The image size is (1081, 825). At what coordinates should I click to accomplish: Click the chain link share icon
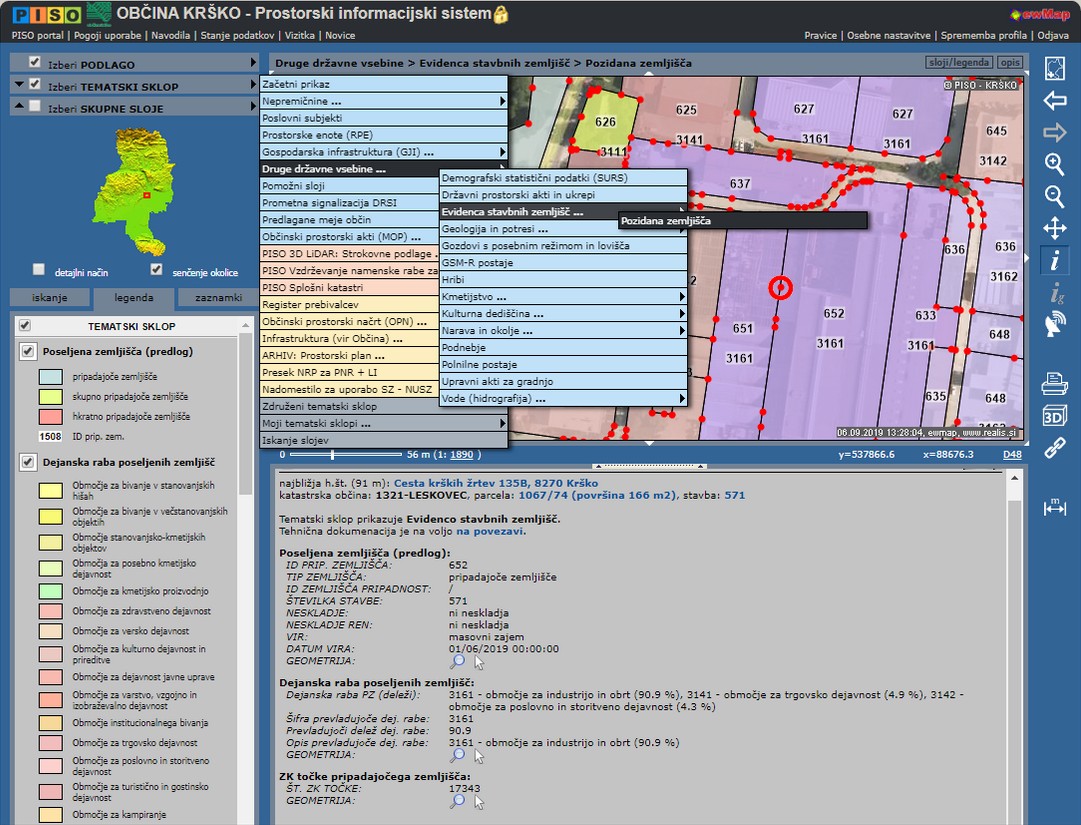(1054, 448)
